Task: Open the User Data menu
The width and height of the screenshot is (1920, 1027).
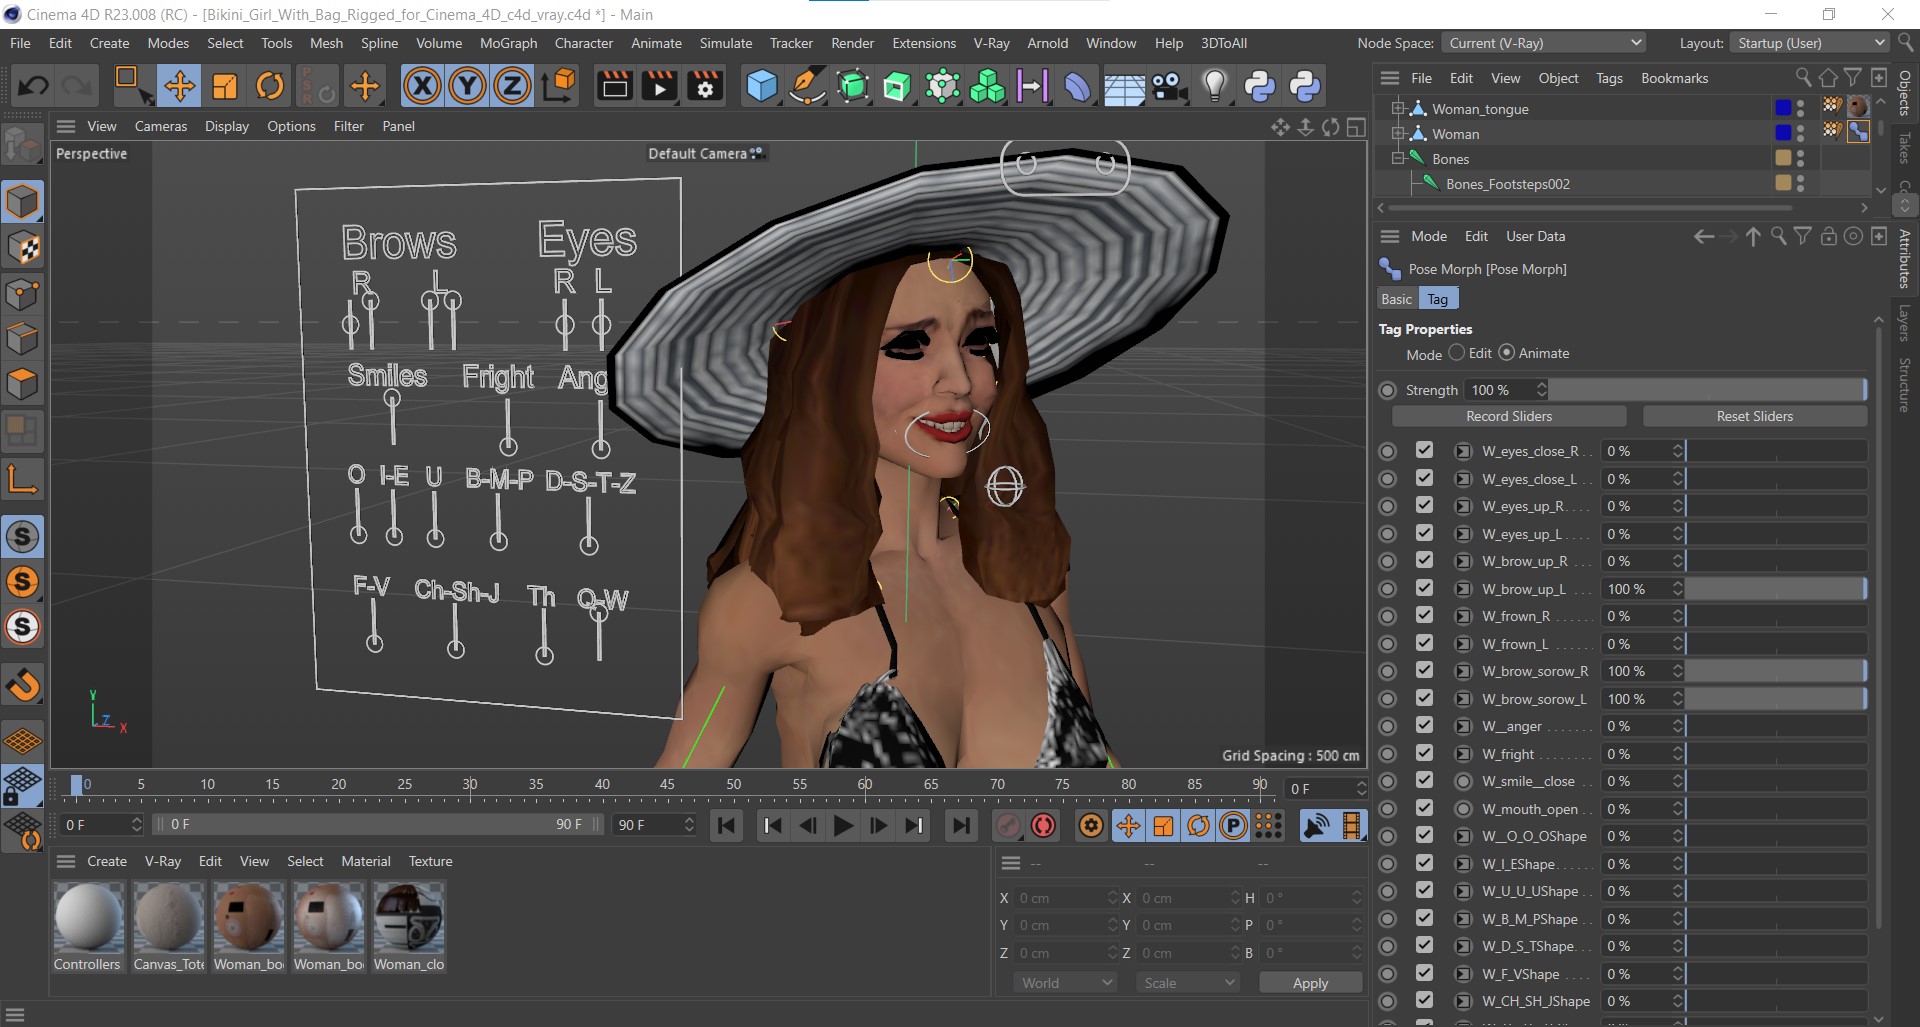Action: (1535, 236)
